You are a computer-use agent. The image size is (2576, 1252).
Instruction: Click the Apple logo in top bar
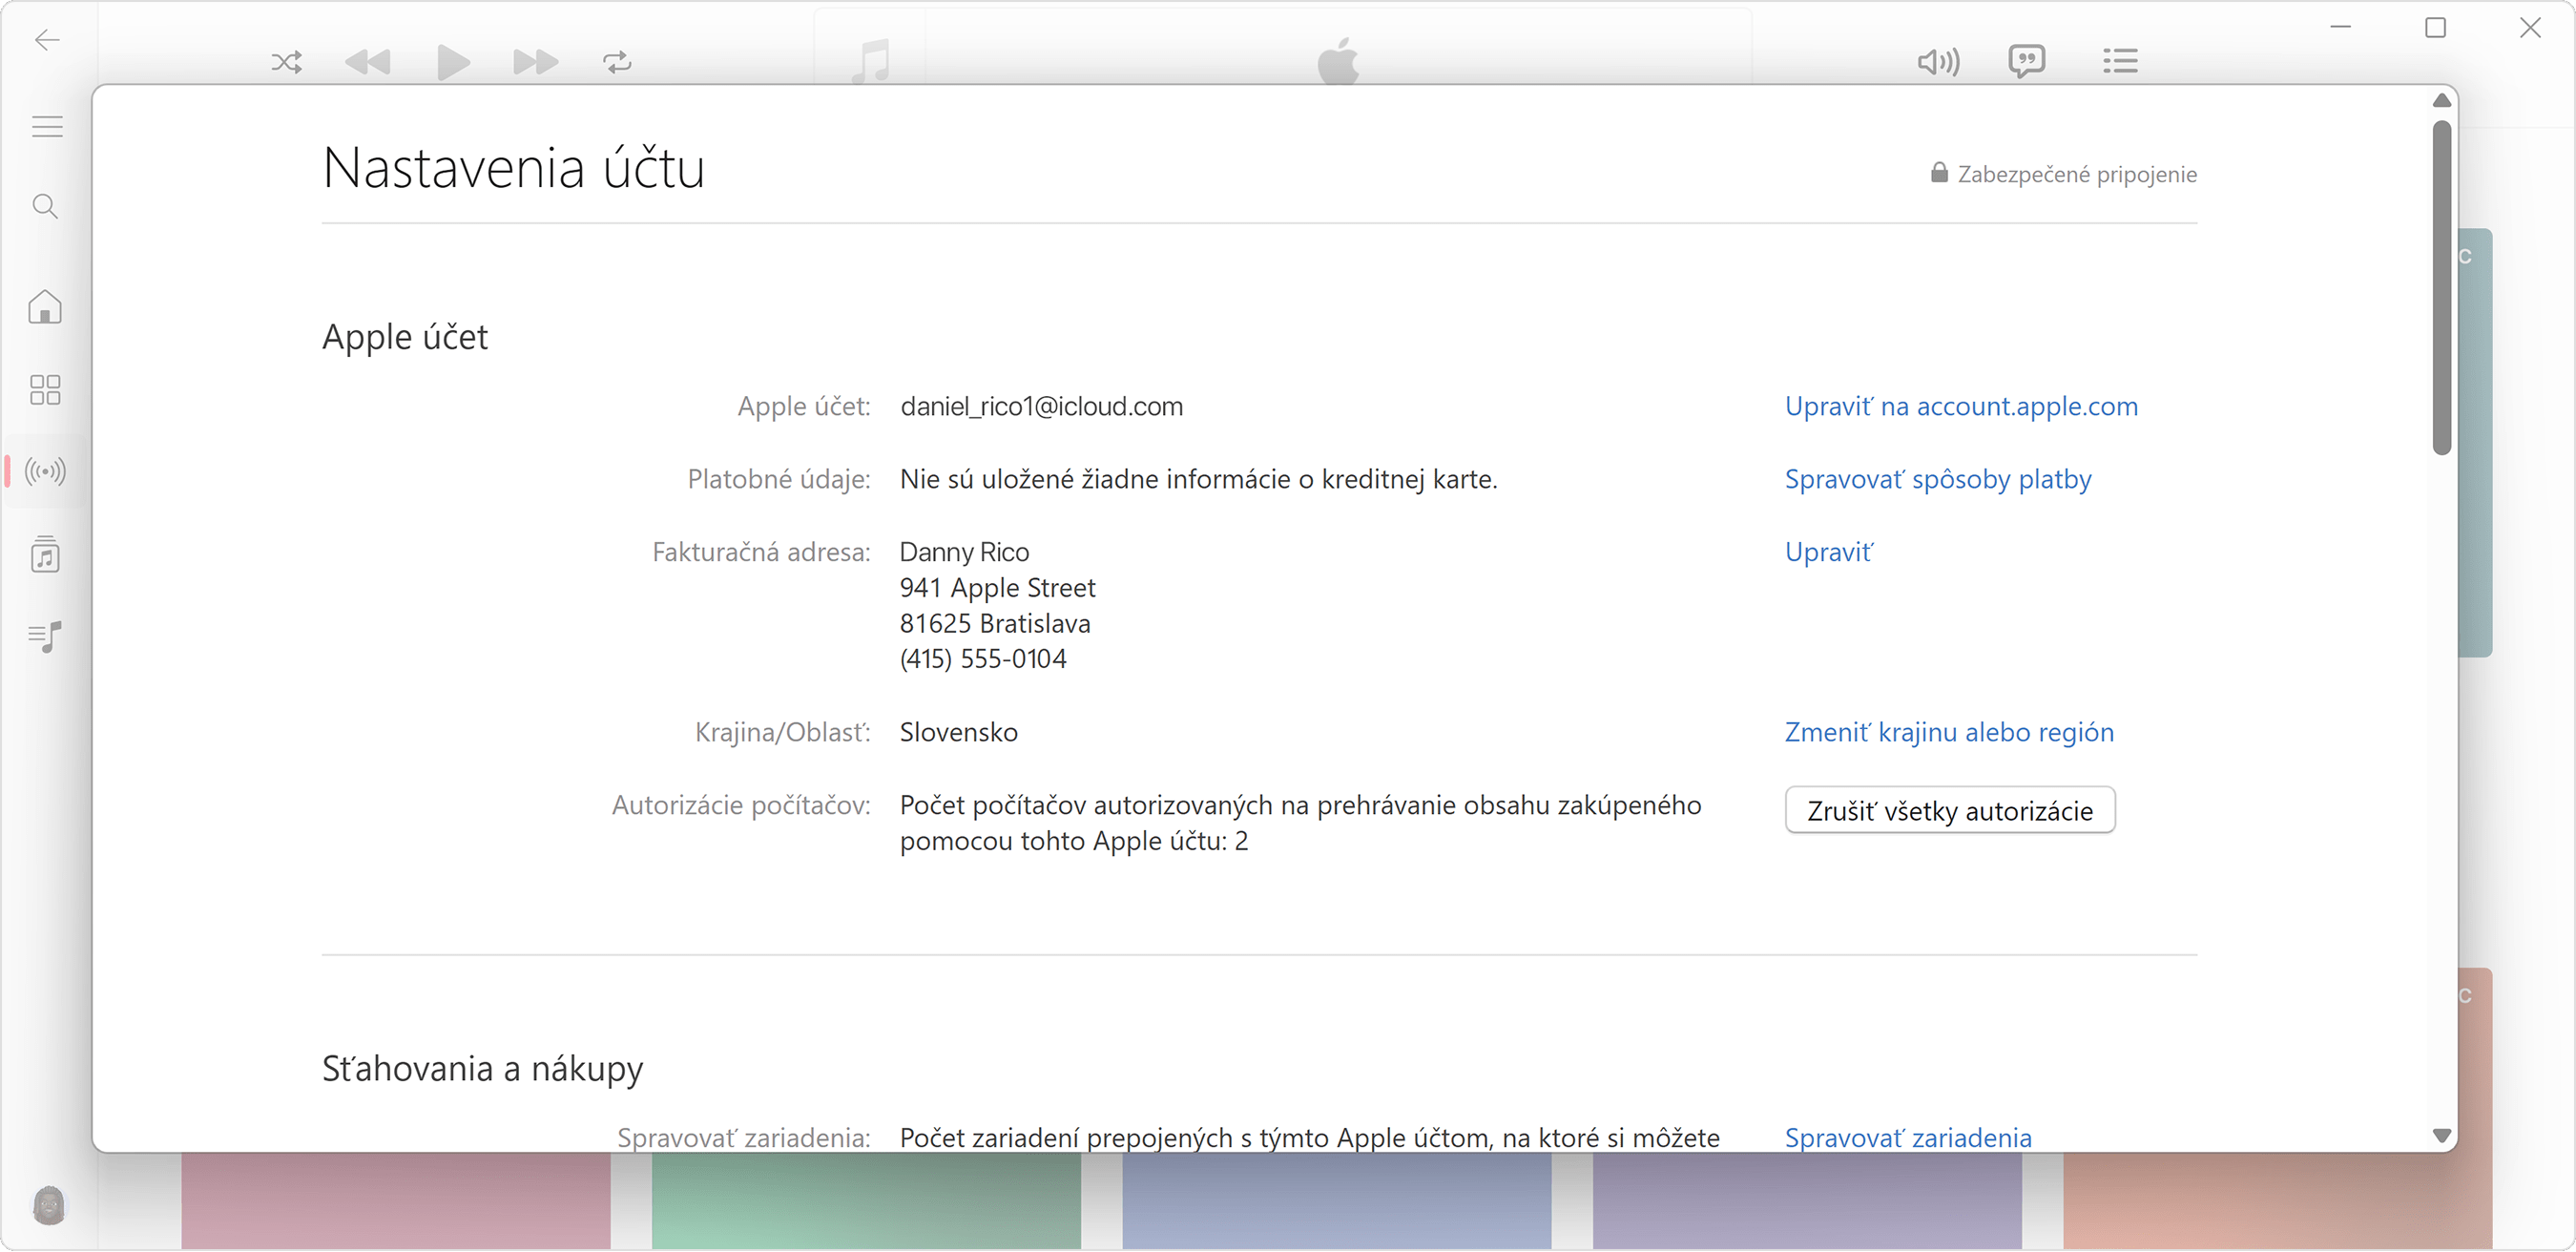[1337, 61]
